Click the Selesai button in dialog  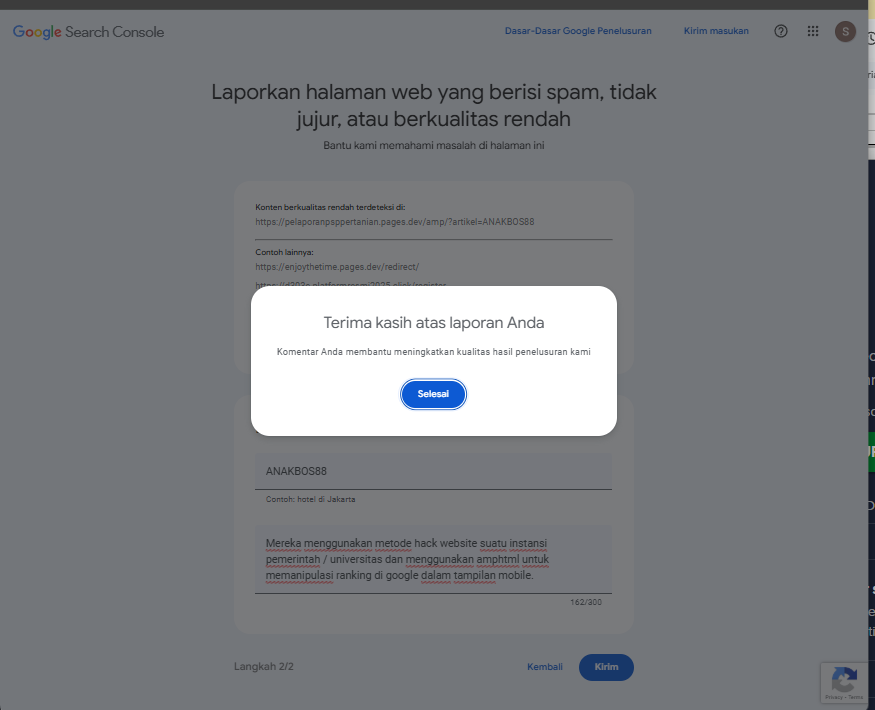pos(433,394)
